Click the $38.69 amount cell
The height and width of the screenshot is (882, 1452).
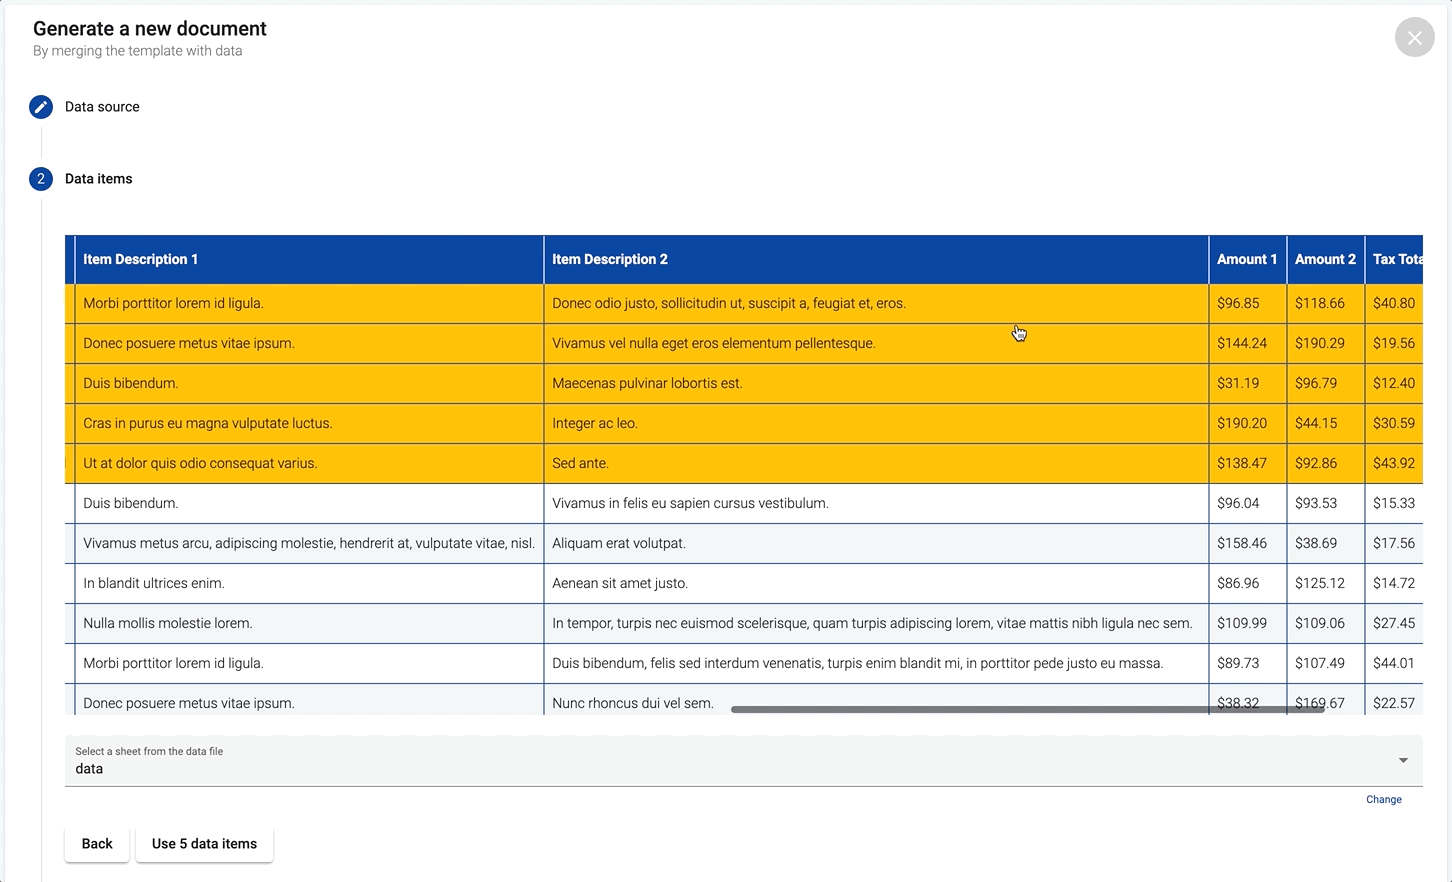(x=1325, y=544)
